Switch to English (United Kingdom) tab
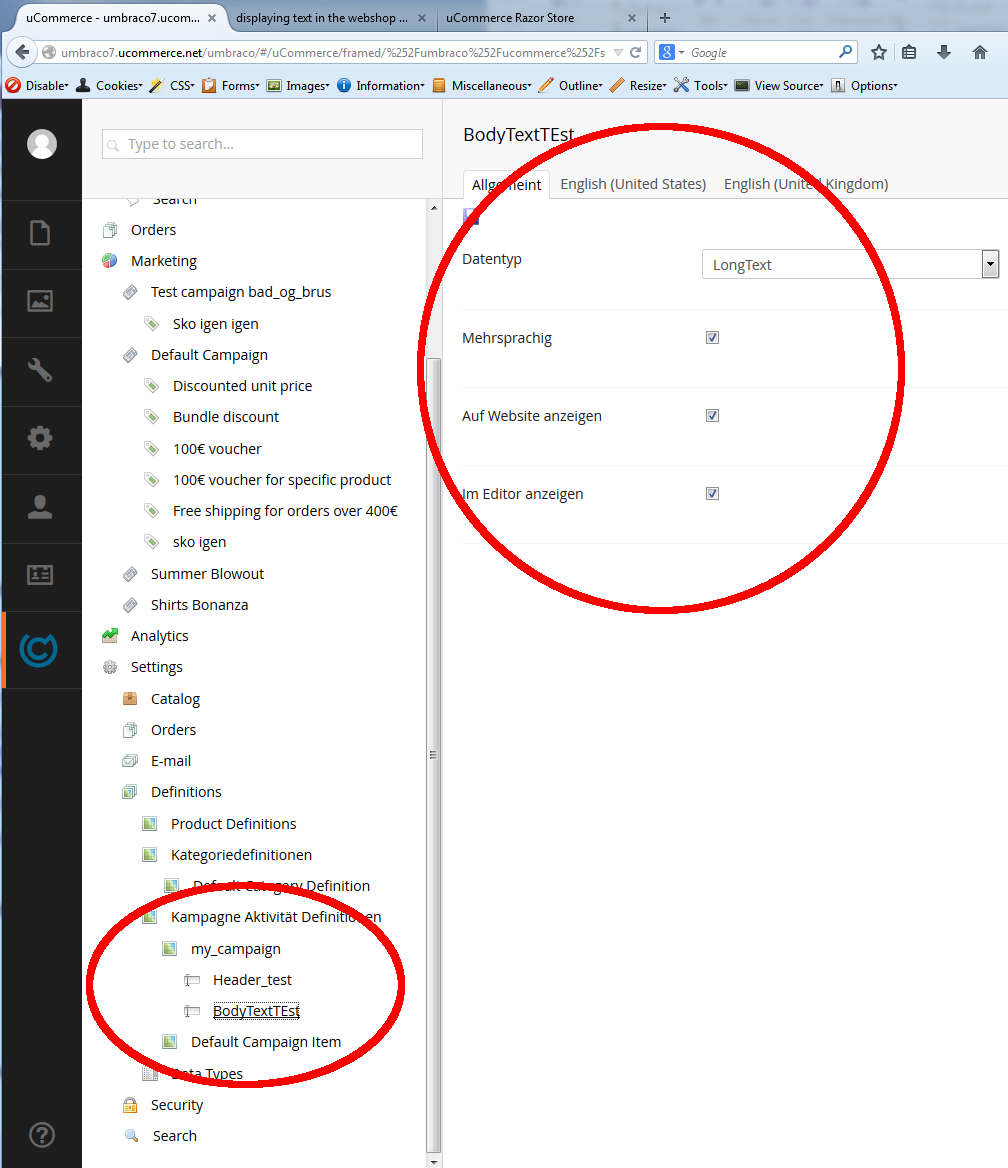The height and width of the screenshot is (1168, 1008). [x=806, y=184]
